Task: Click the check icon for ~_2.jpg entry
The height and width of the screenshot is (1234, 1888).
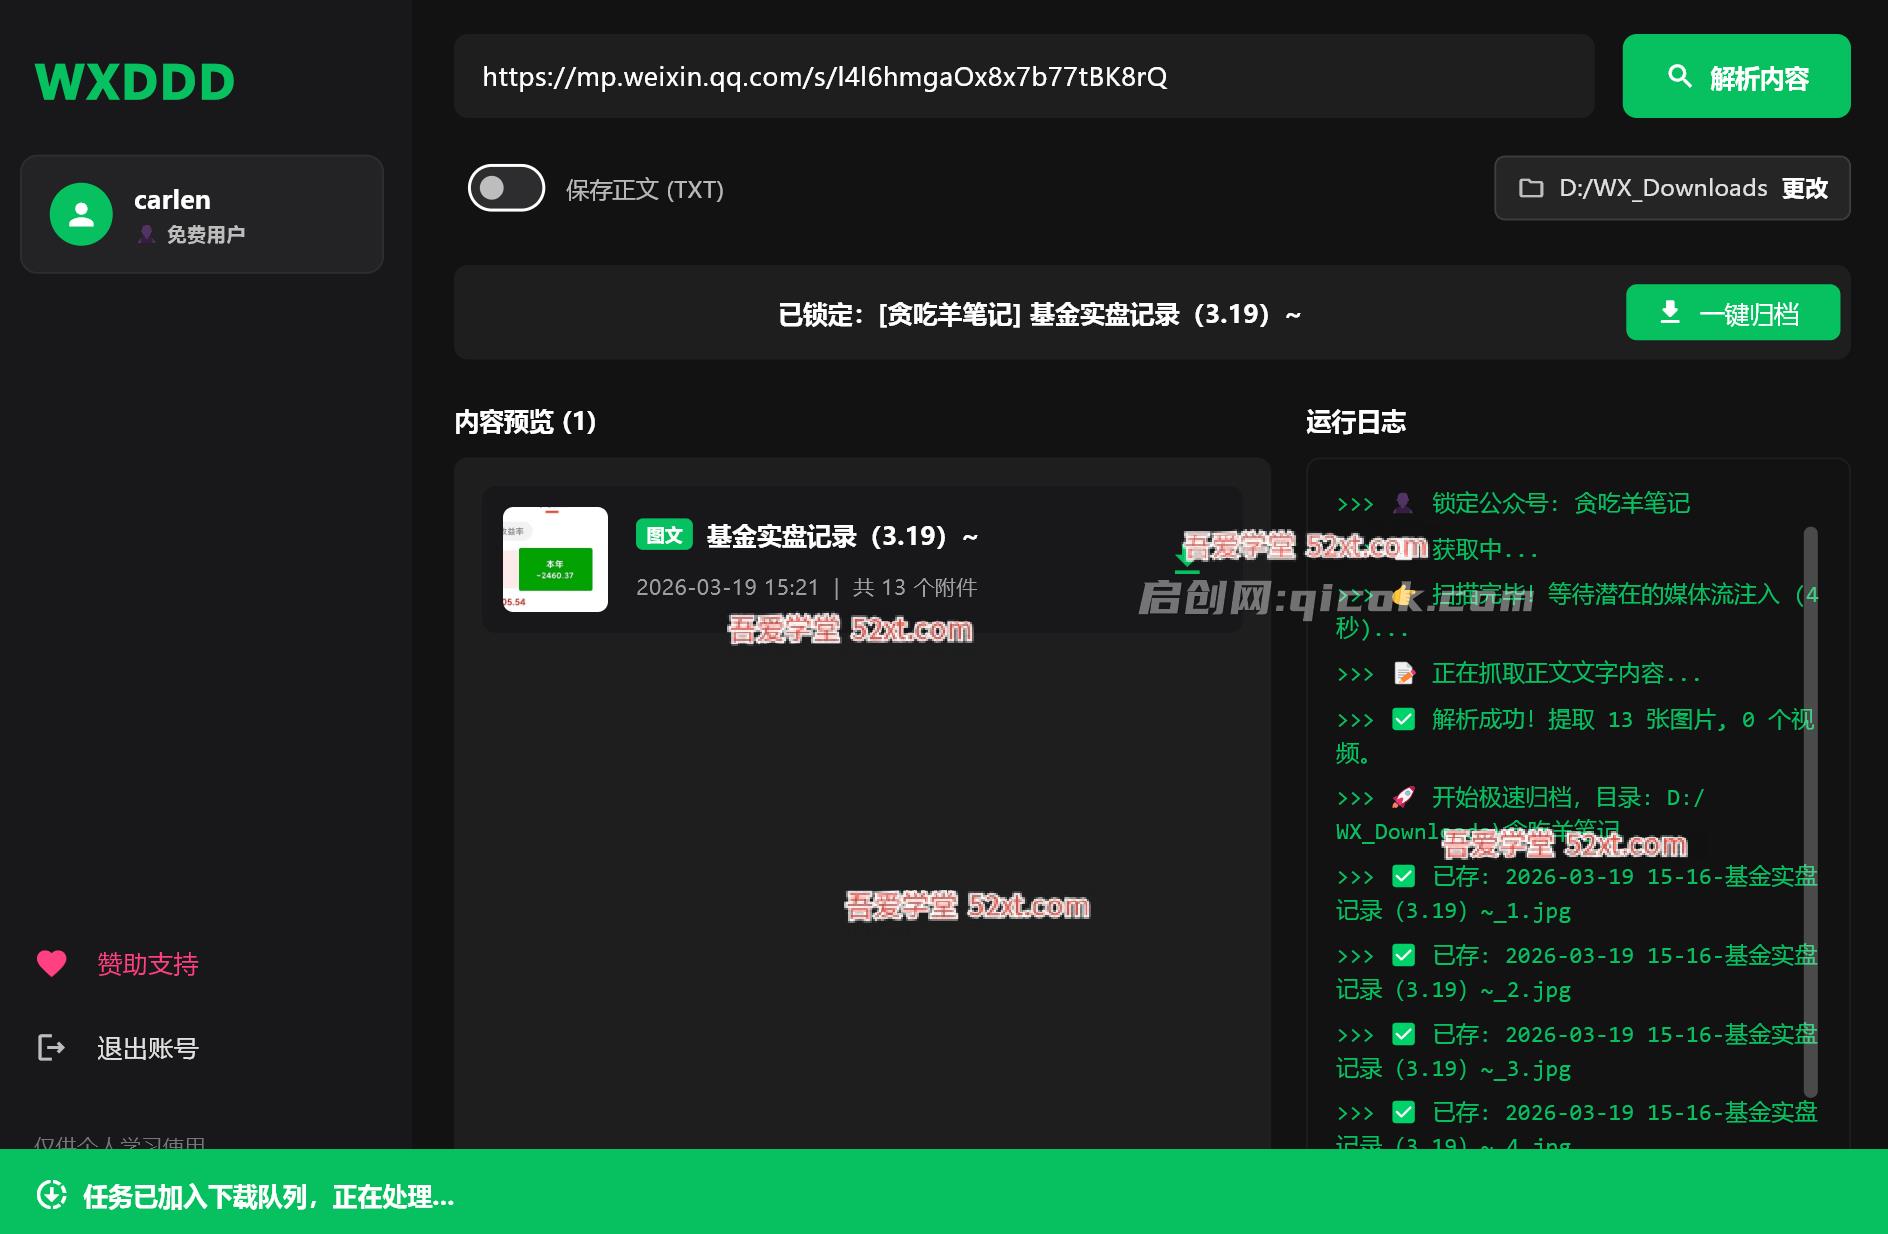Action: coord(1404,955)
